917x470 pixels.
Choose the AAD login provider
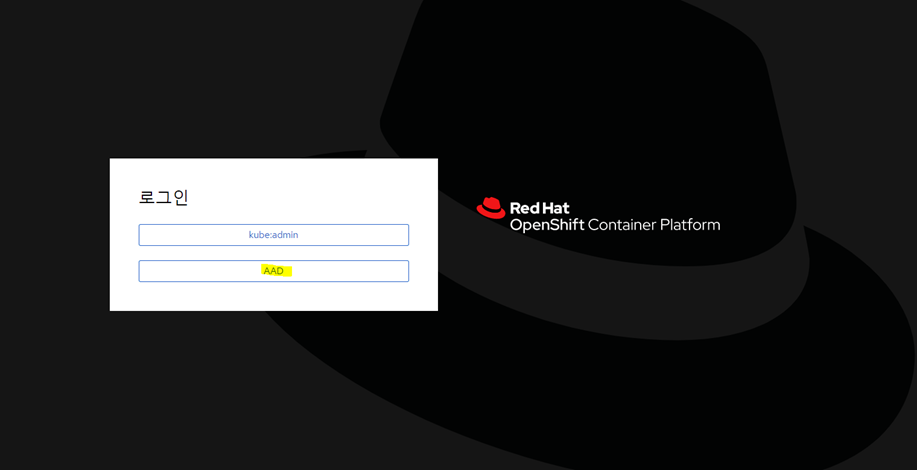click(273, 271)
